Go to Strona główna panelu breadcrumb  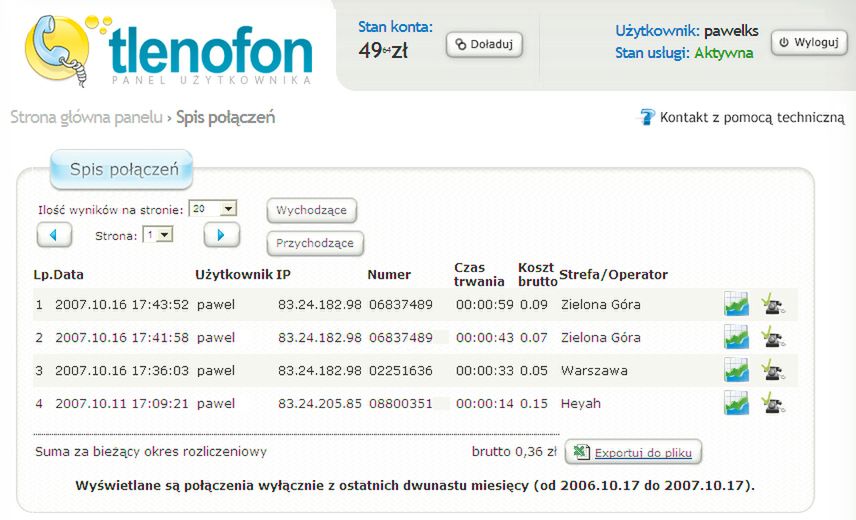[85, 118]
